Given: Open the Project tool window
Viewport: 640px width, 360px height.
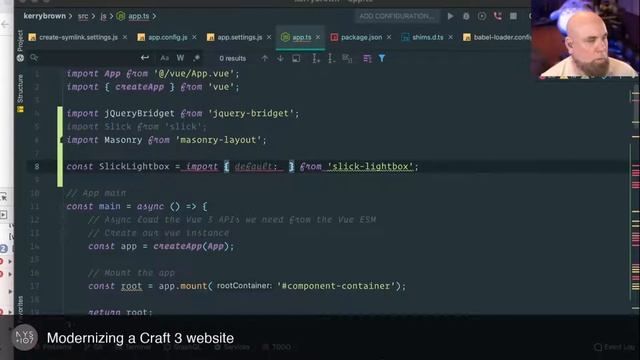Looking at the screenshot, I should [x=20, y=45].
